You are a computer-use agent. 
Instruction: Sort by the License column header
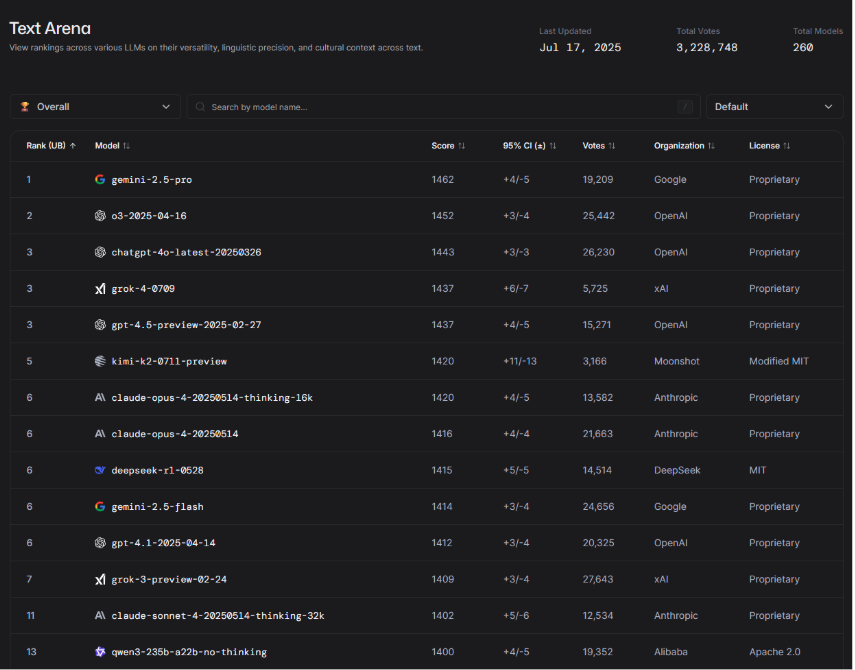point(770,146)
